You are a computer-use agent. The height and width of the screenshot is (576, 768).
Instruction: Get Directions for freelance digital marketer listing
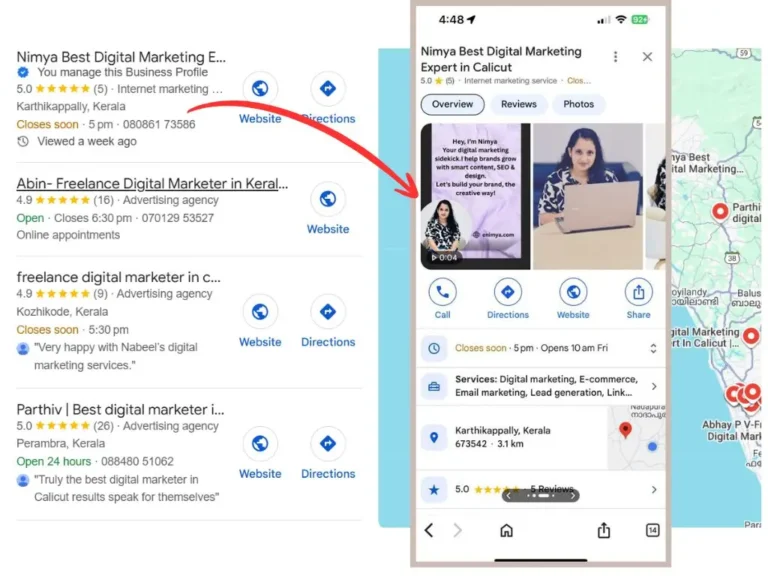(x=328, y=312)
